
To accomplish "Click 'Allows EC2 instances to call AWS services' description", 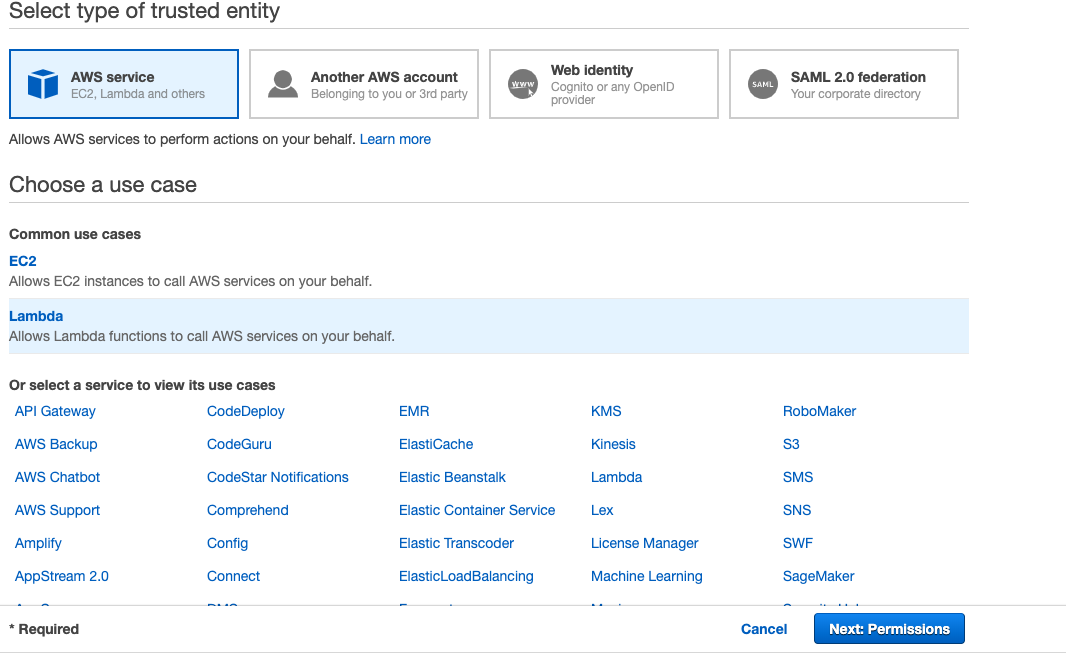I will coord(190,281).
